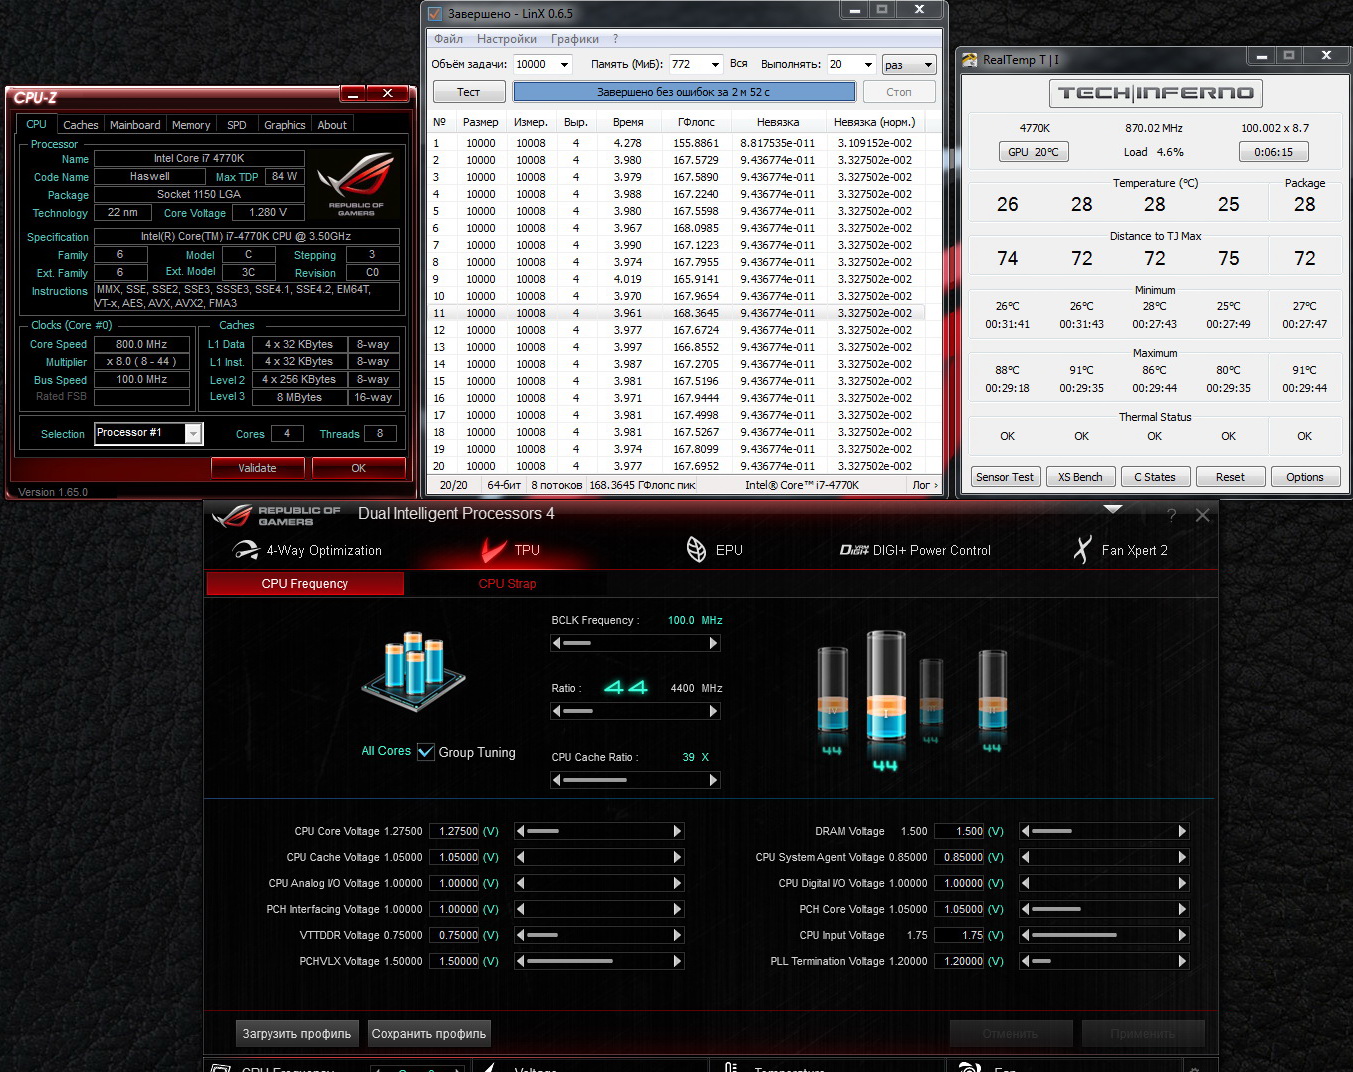Click Reset in RealTemp

[1230, 477]
